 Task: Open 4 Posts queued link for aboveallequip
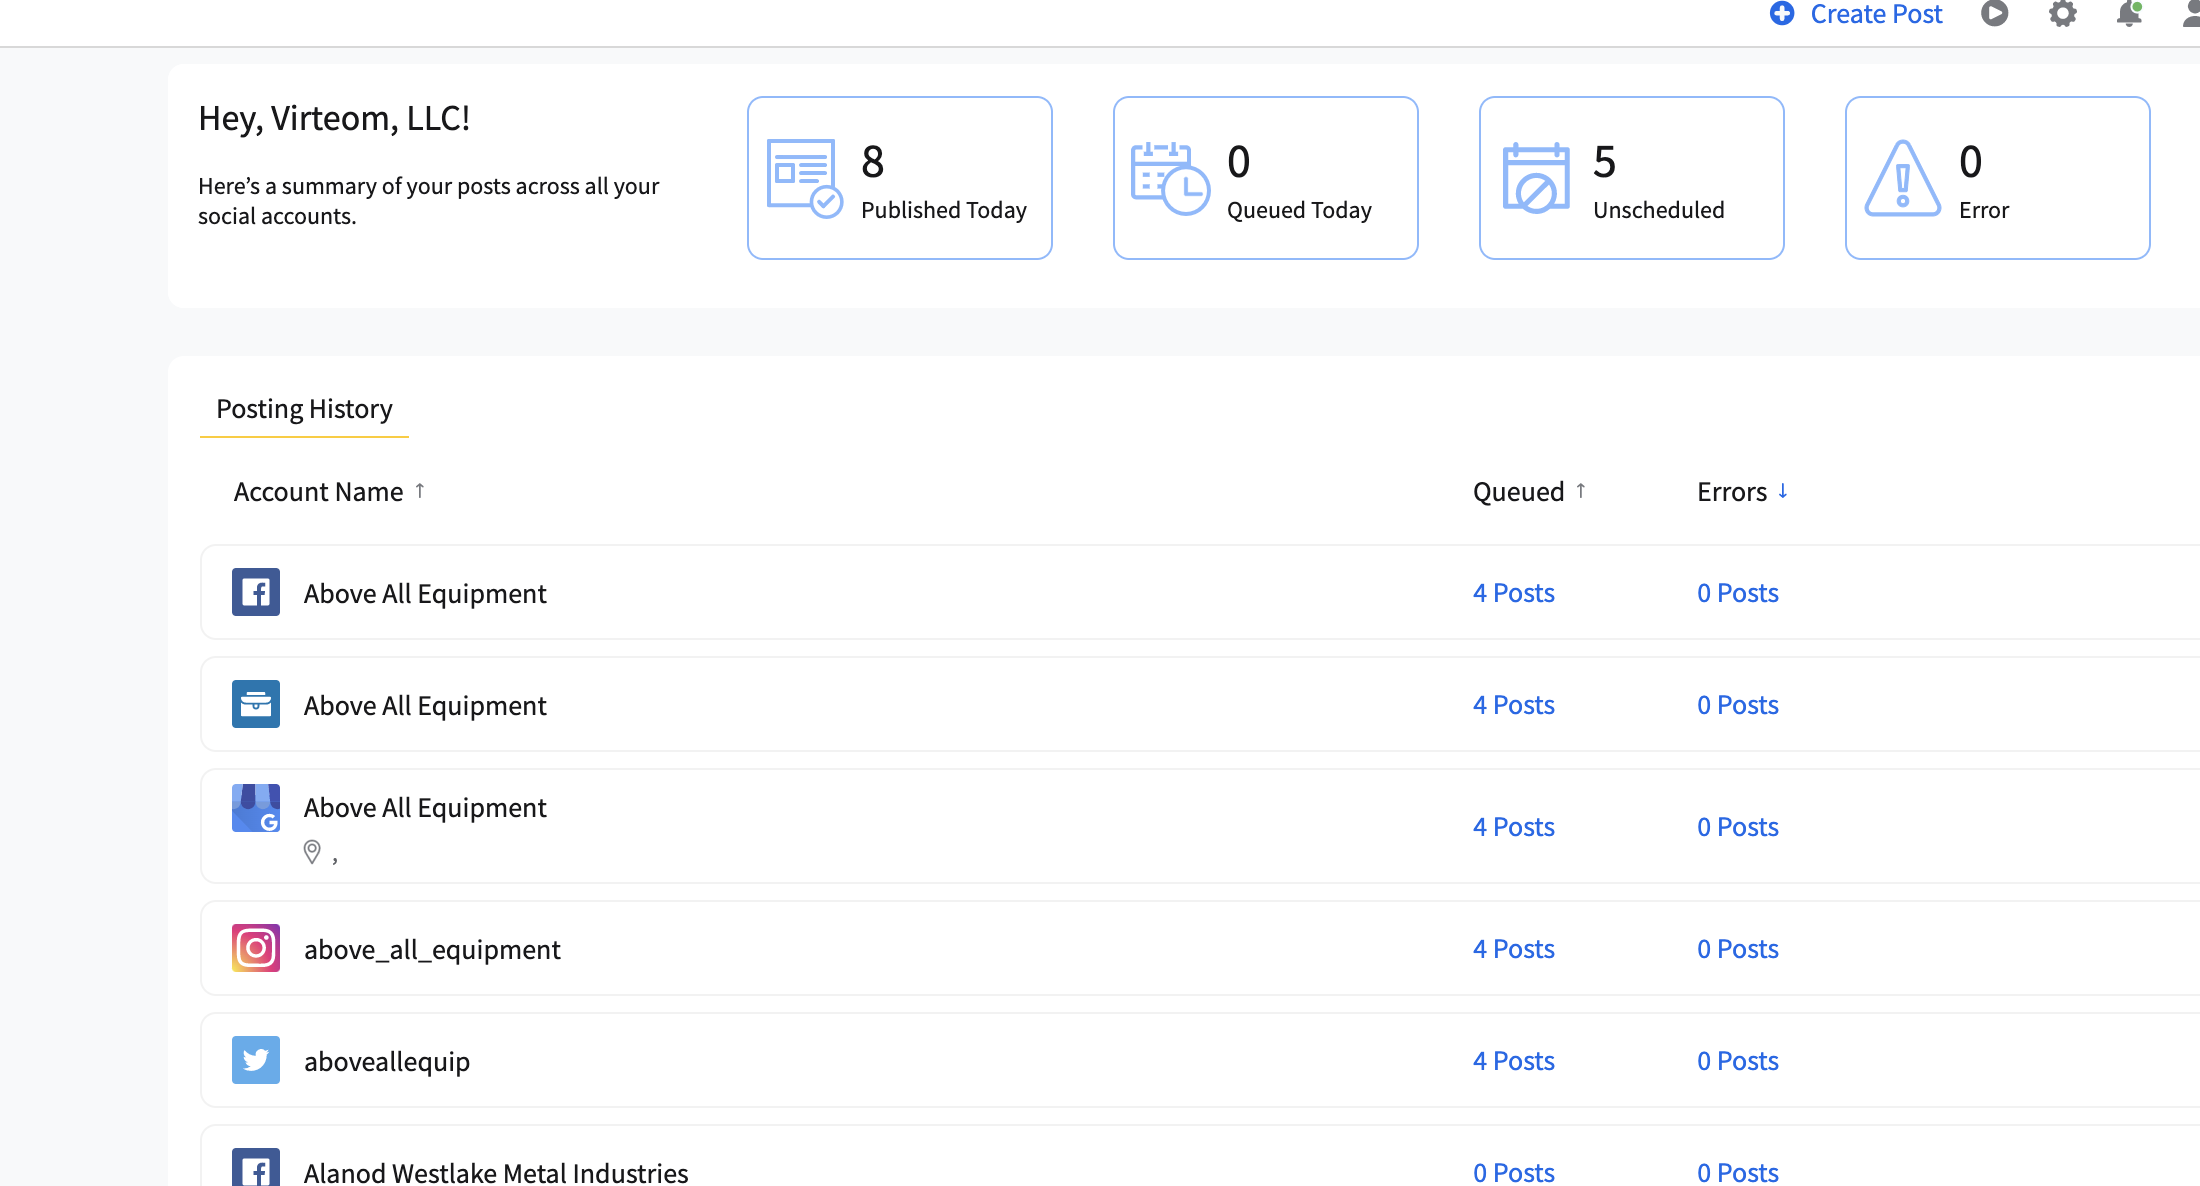click(1513, 1061)
